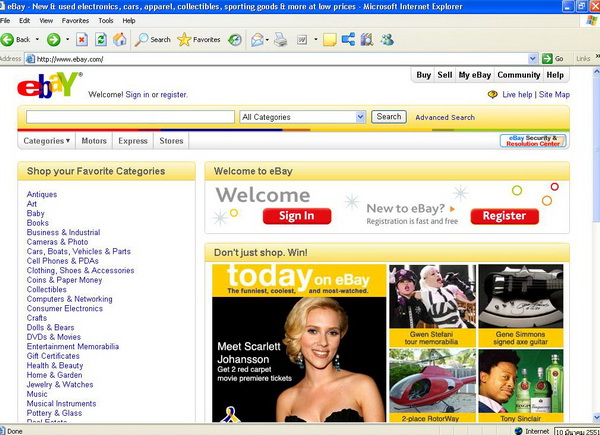This screenshot has height=435, width=600.
Task: Open the View menu
Action: click(46, 21)
